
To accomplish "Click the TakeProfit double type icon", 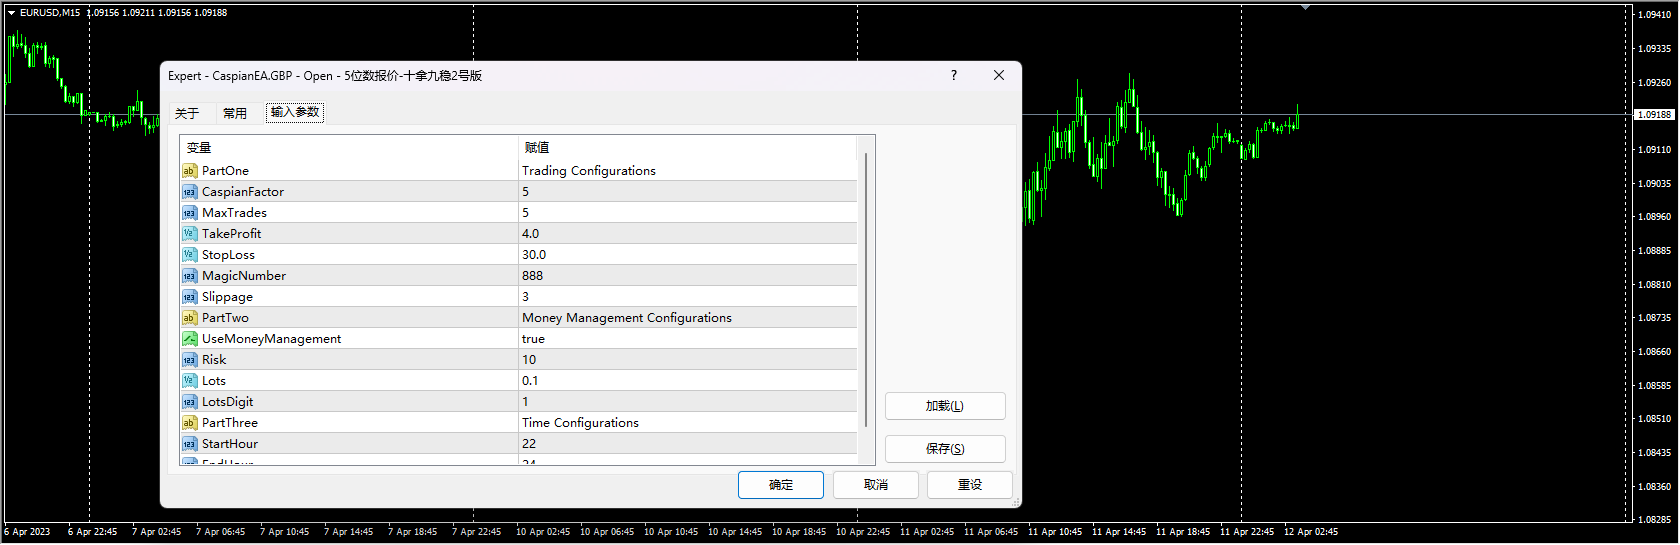I will click(189, 234).
